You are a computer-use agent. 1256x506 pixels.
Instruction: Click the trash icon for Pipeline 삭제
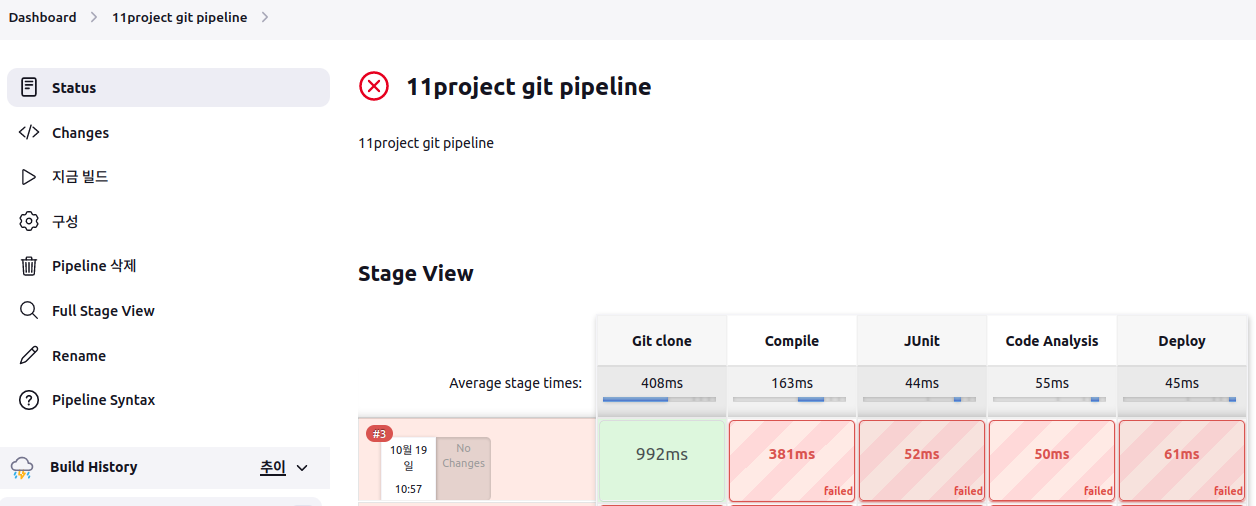(x=29, y=266)
